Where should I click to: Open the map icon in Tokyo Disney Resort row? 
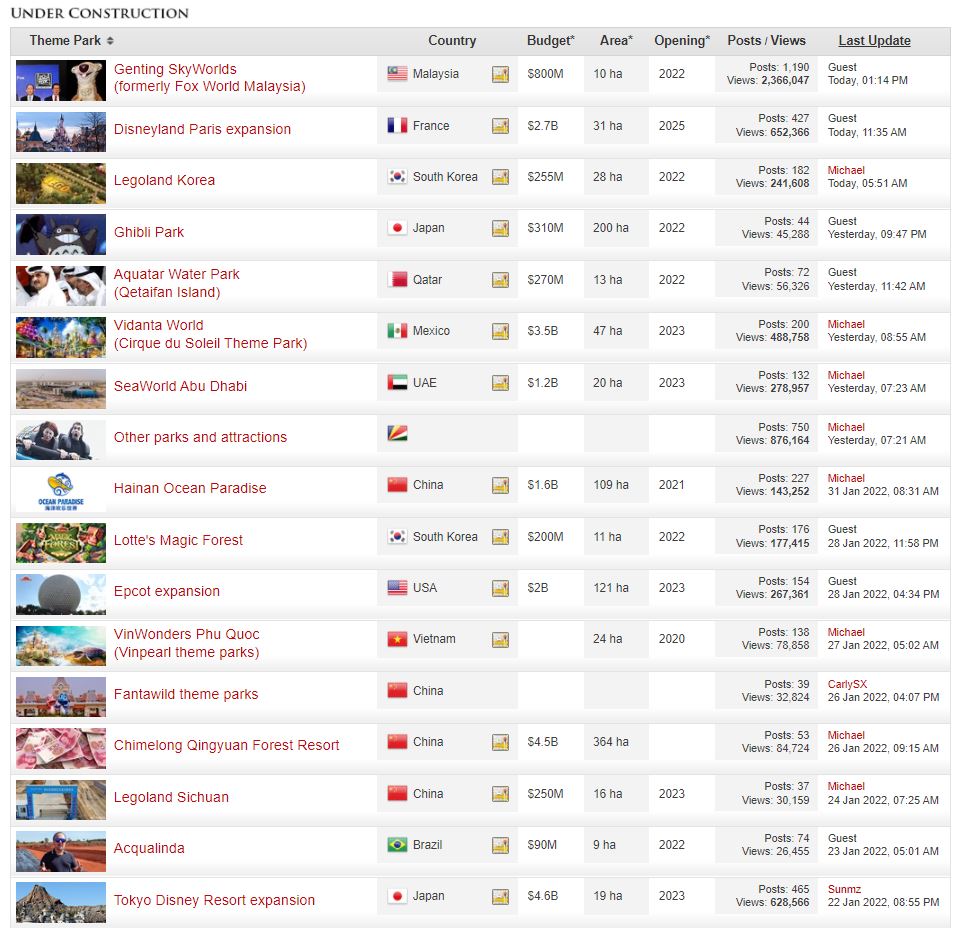coord(500,896)
